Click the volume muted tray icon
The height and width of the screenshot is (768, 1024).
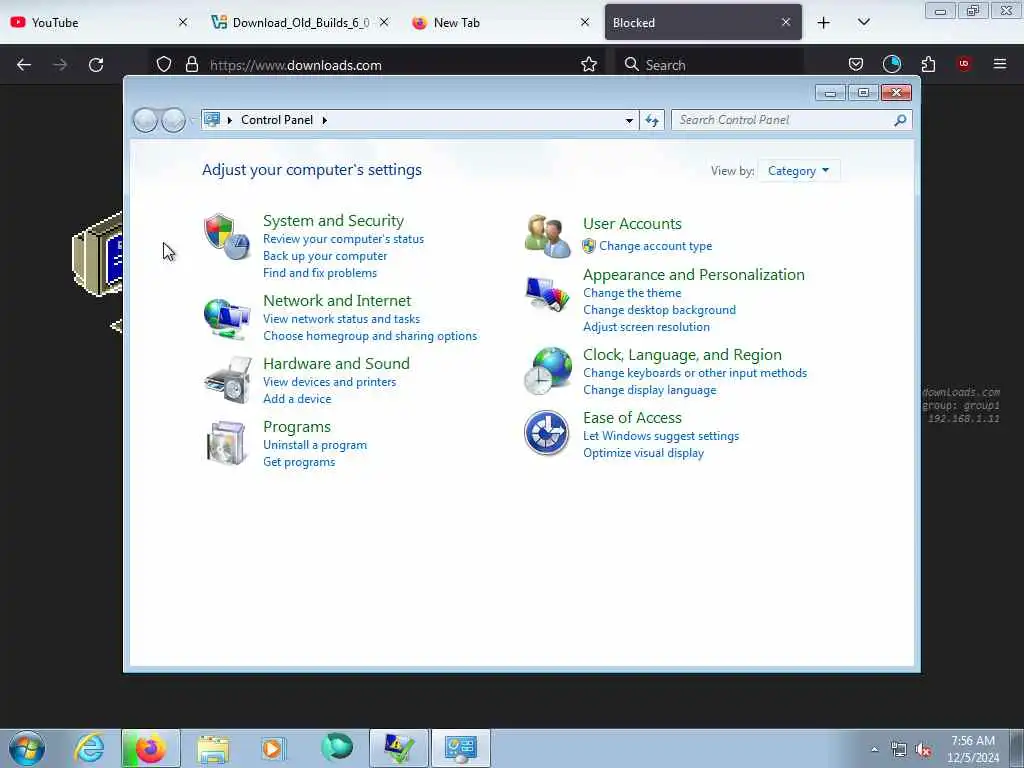point(924,750)
